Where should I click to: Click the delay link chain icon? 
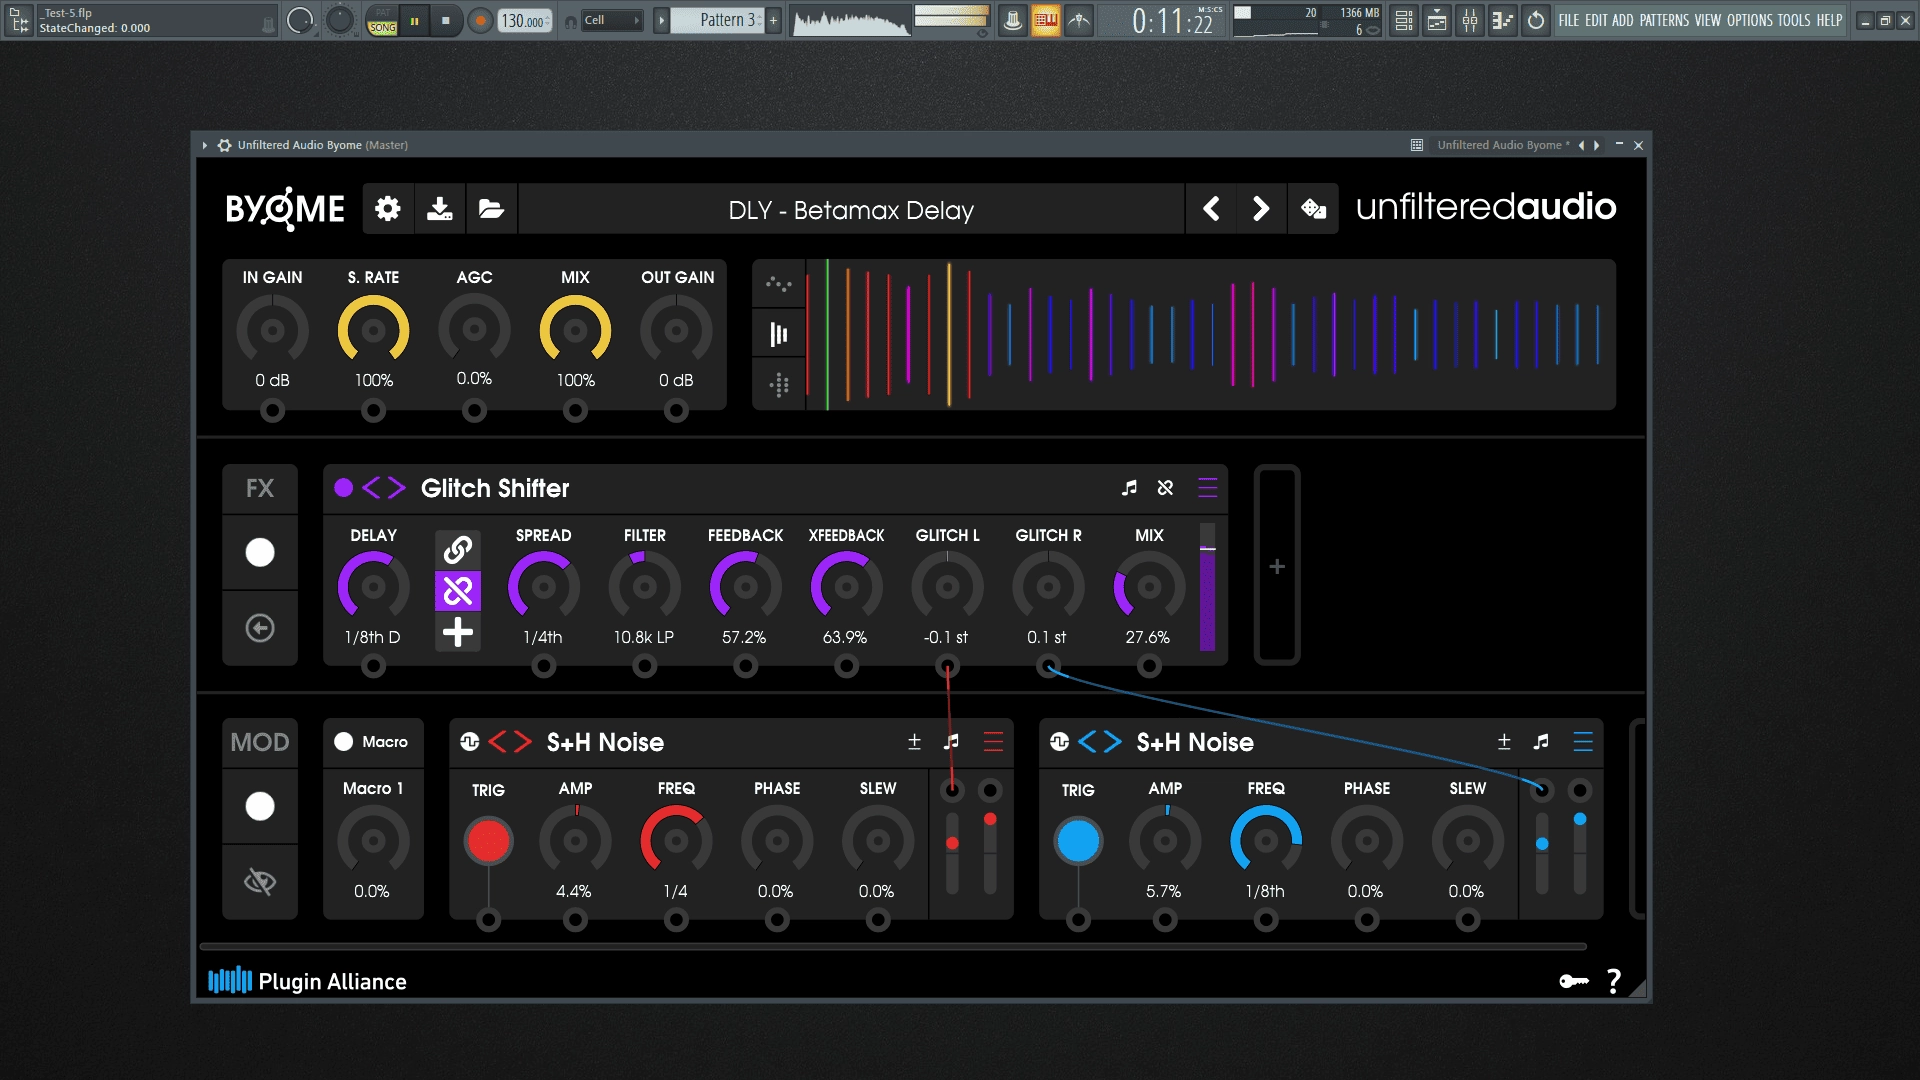click(458, 549)
